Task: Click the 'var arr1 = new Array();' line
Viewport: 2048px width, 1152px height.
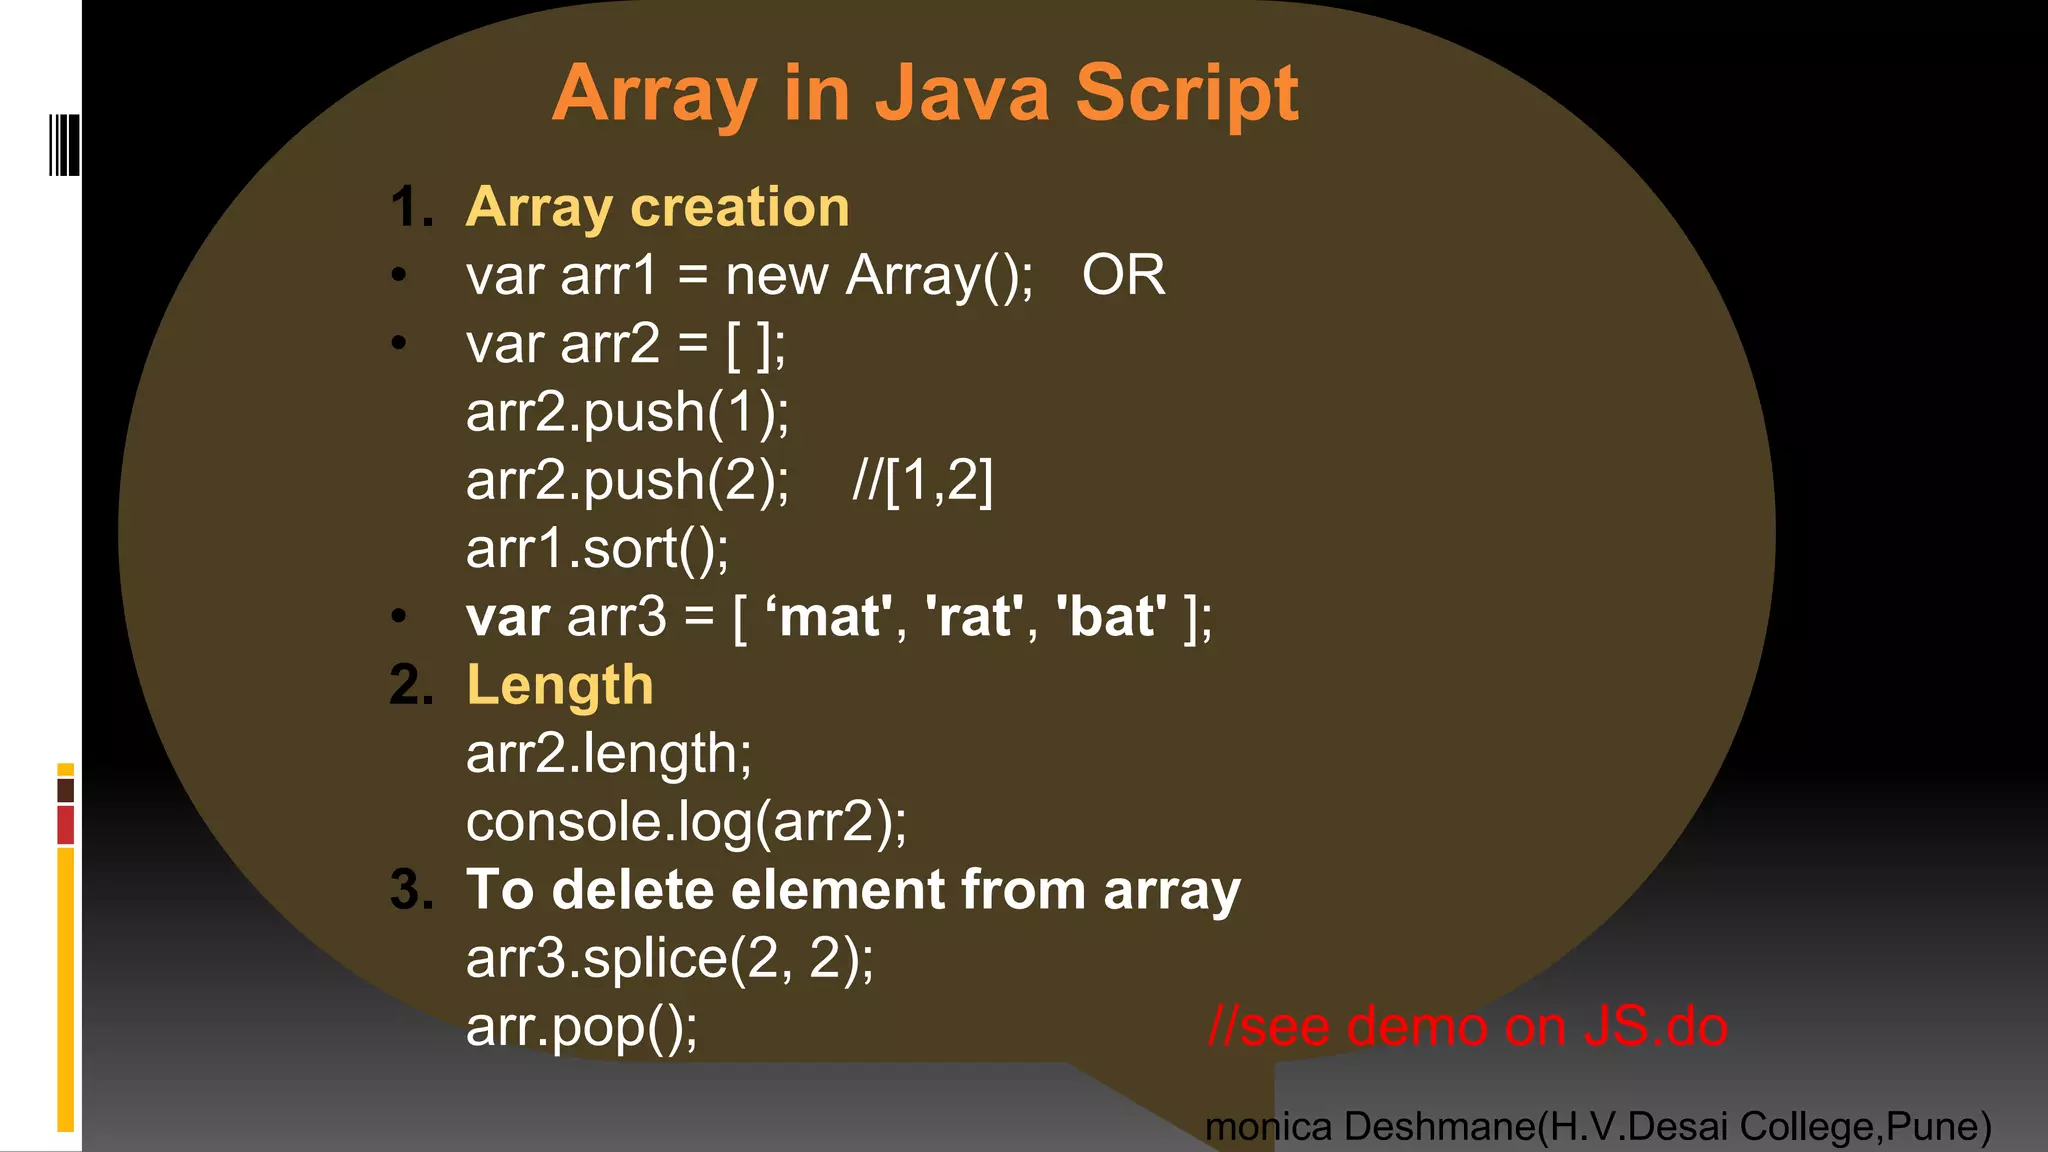Action: tap(750, 275)
